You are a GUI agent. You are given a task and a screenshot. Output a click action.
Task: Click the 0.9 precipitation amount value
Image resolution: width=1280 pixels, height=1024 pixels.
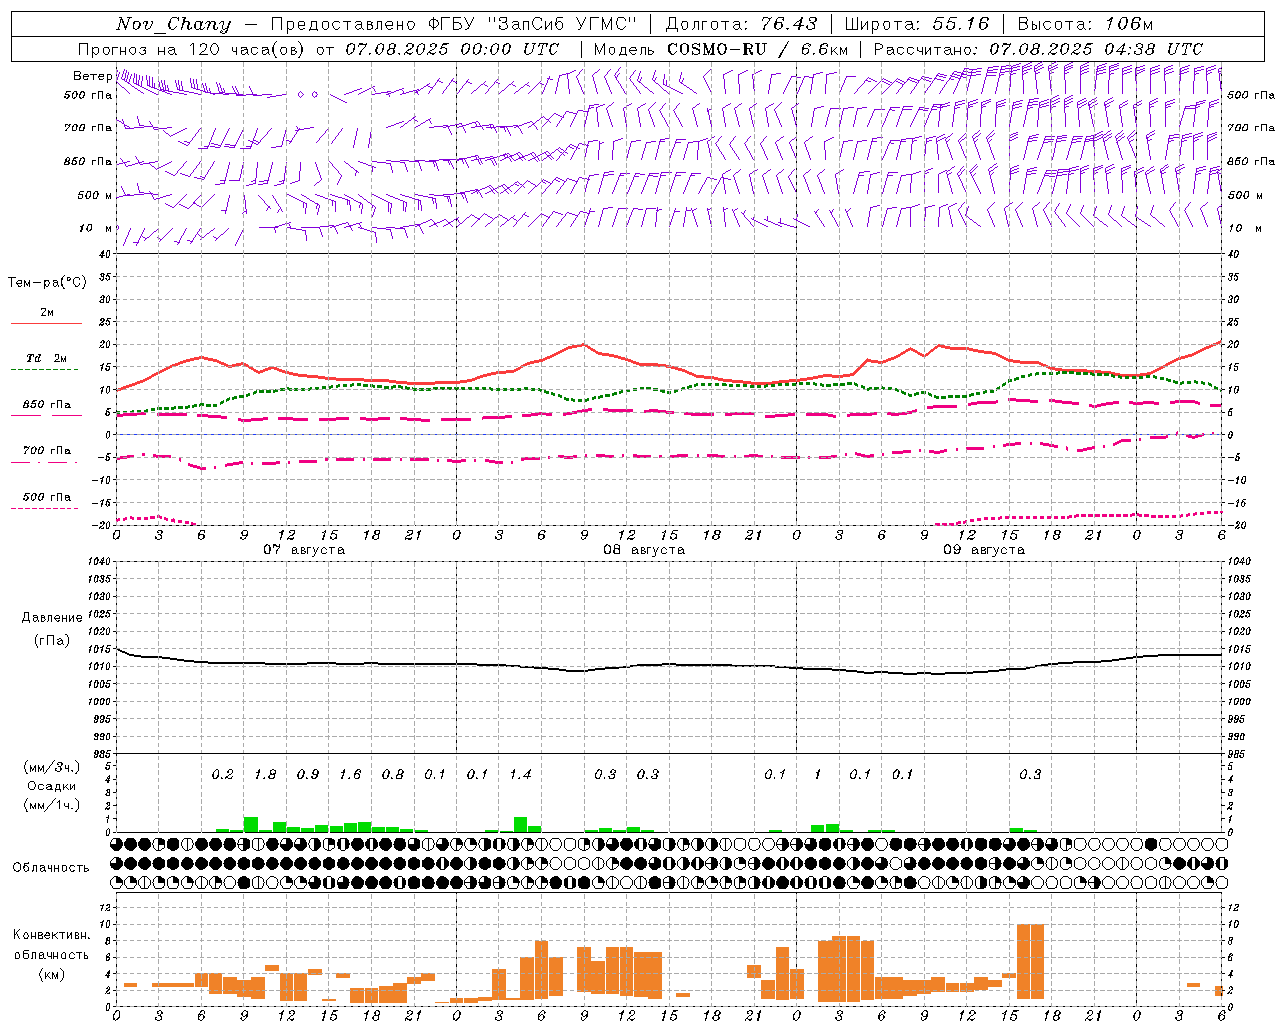click(308, 775)
